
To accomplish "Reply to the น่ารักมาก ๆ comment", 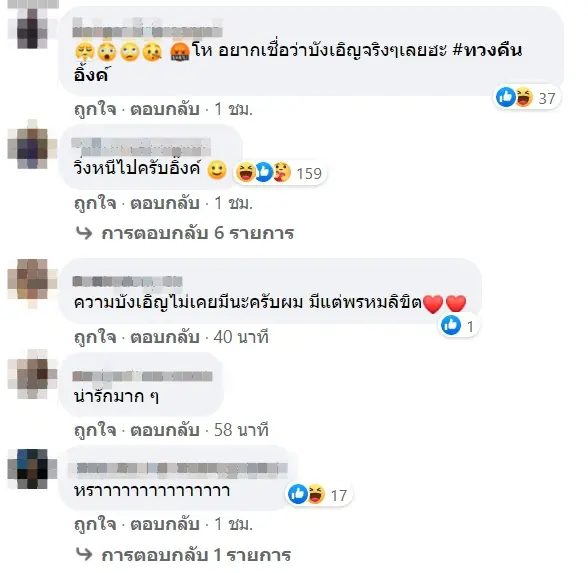I will (x=164, y=430).
